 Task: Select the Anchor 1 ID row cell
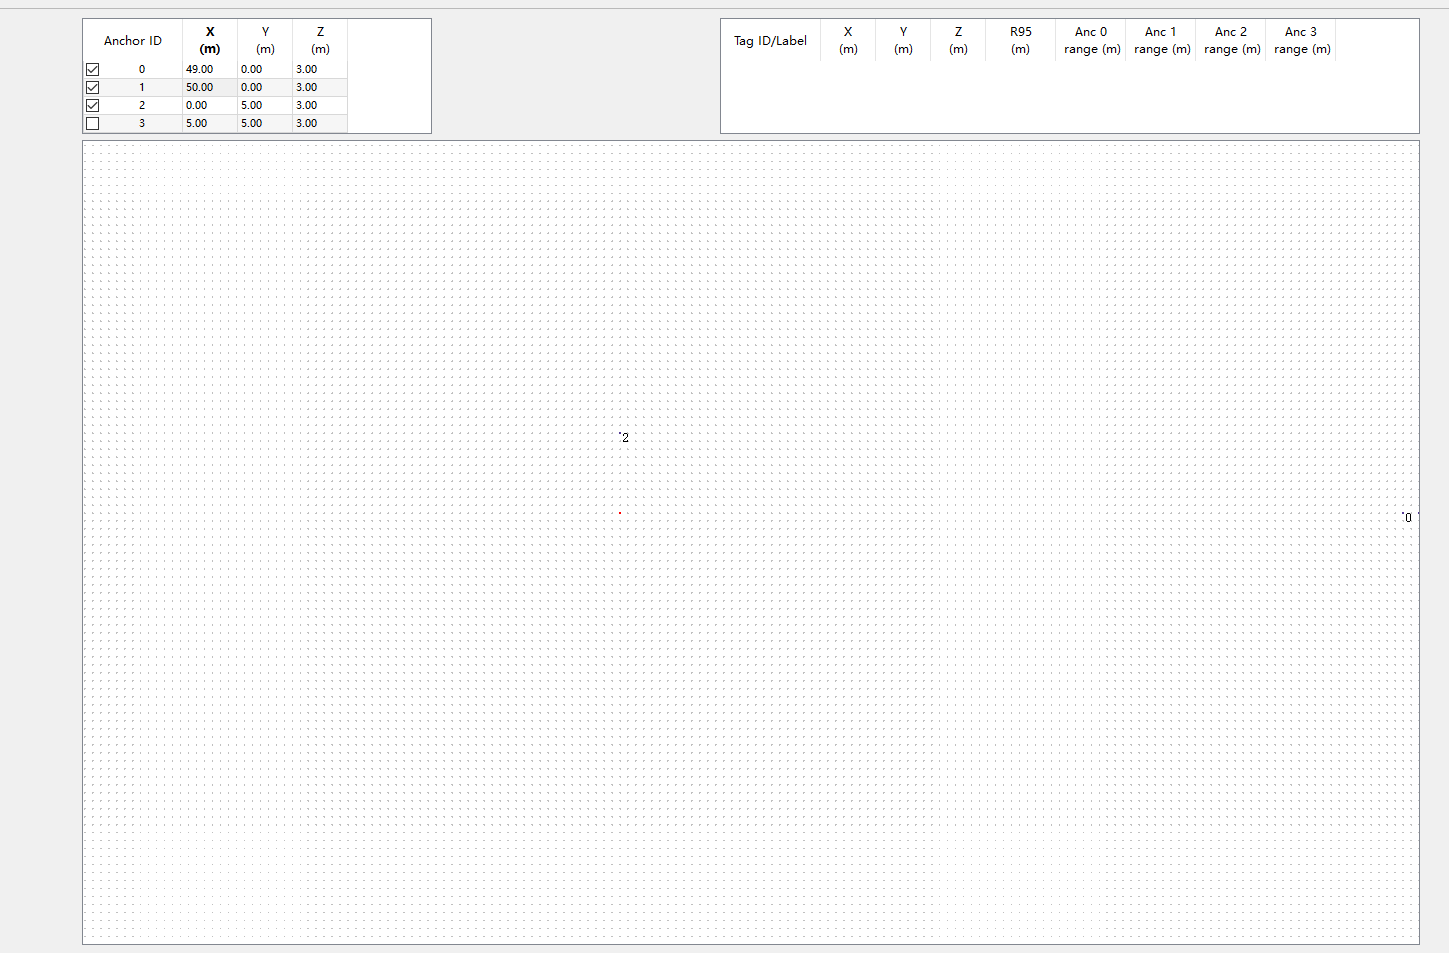click(x=141, y=88)
